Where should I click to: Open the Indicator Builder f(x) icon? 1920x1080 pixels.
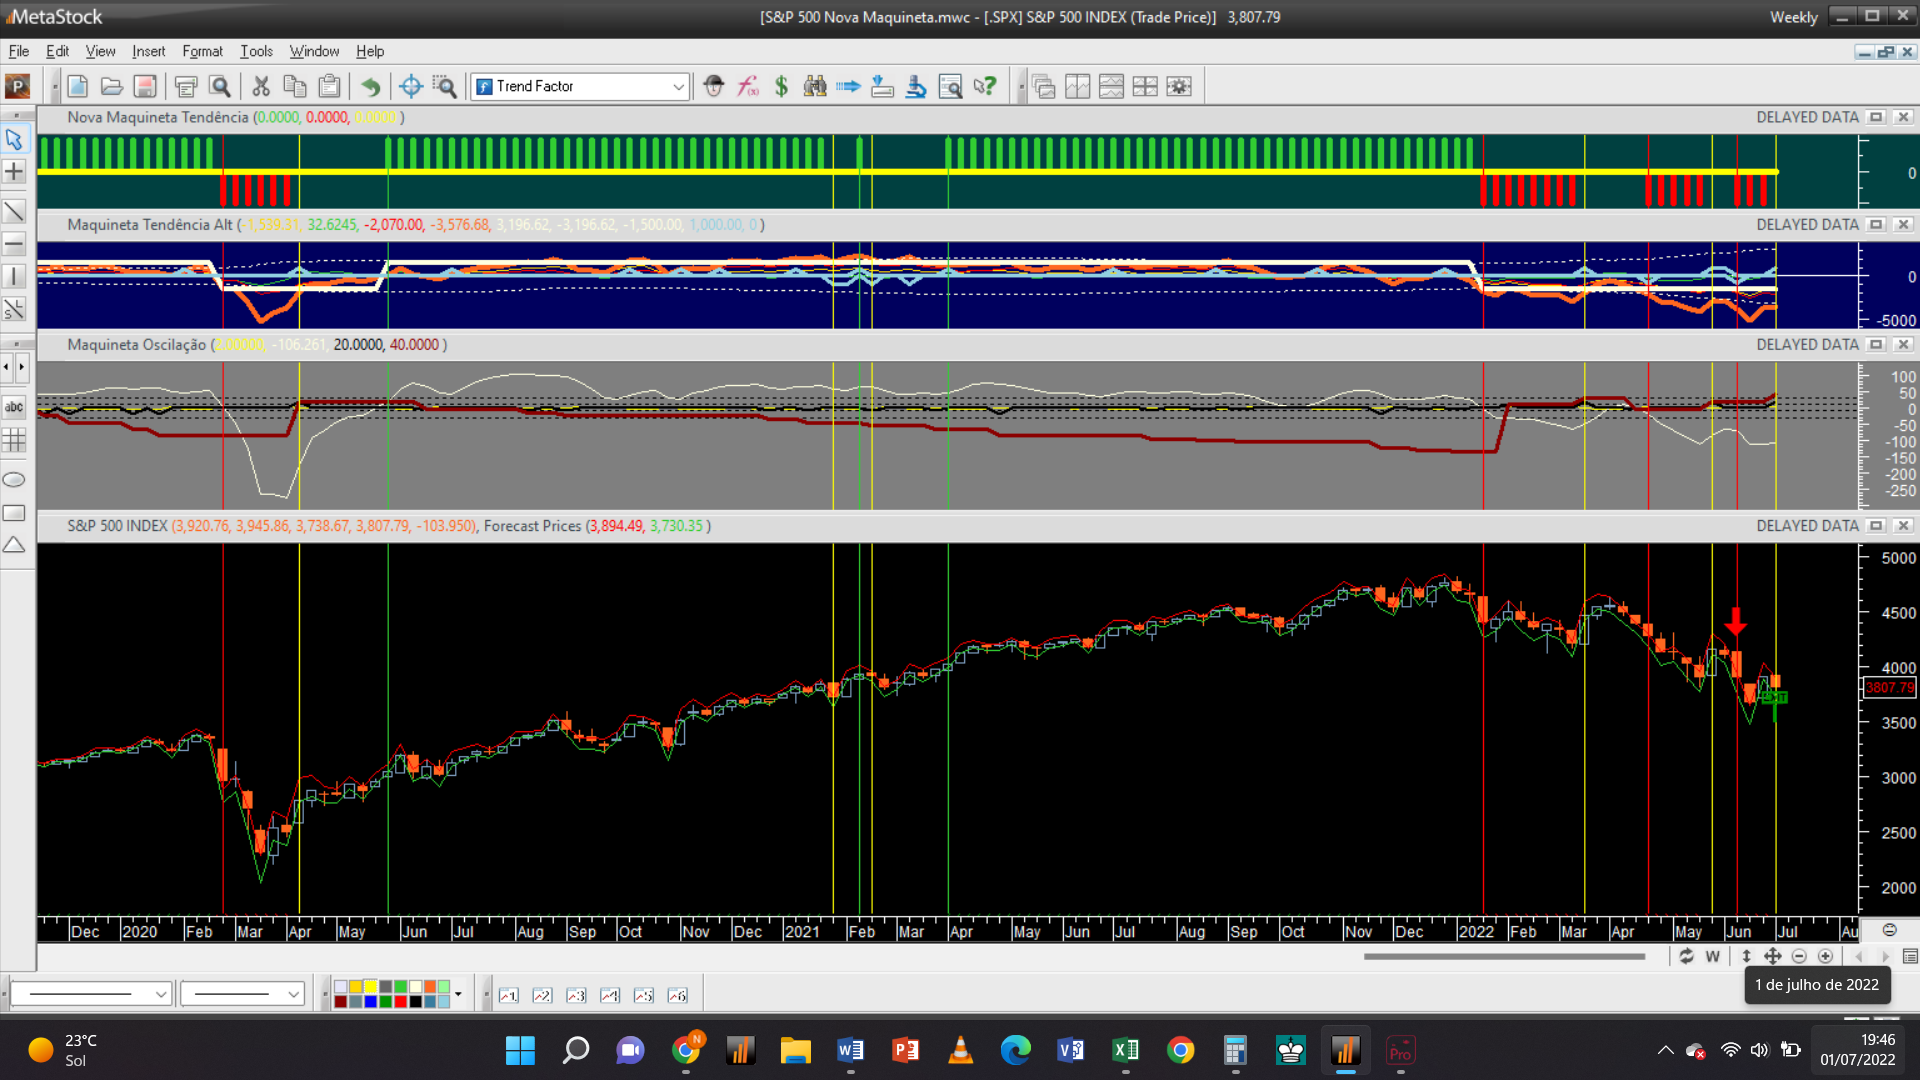[748, 86]
